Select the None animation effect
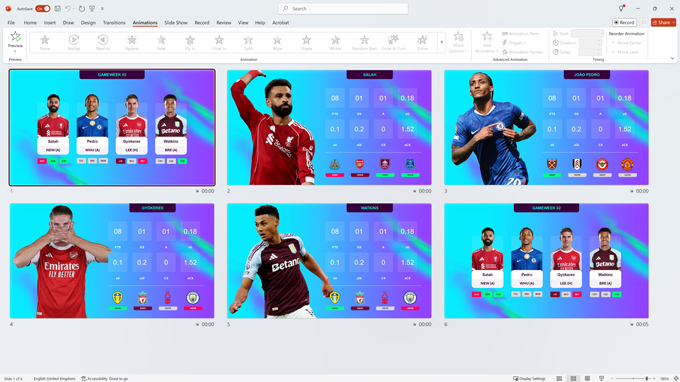Viewport: 680px width, 382px height. pyautogui.click(x=45, y=43)
